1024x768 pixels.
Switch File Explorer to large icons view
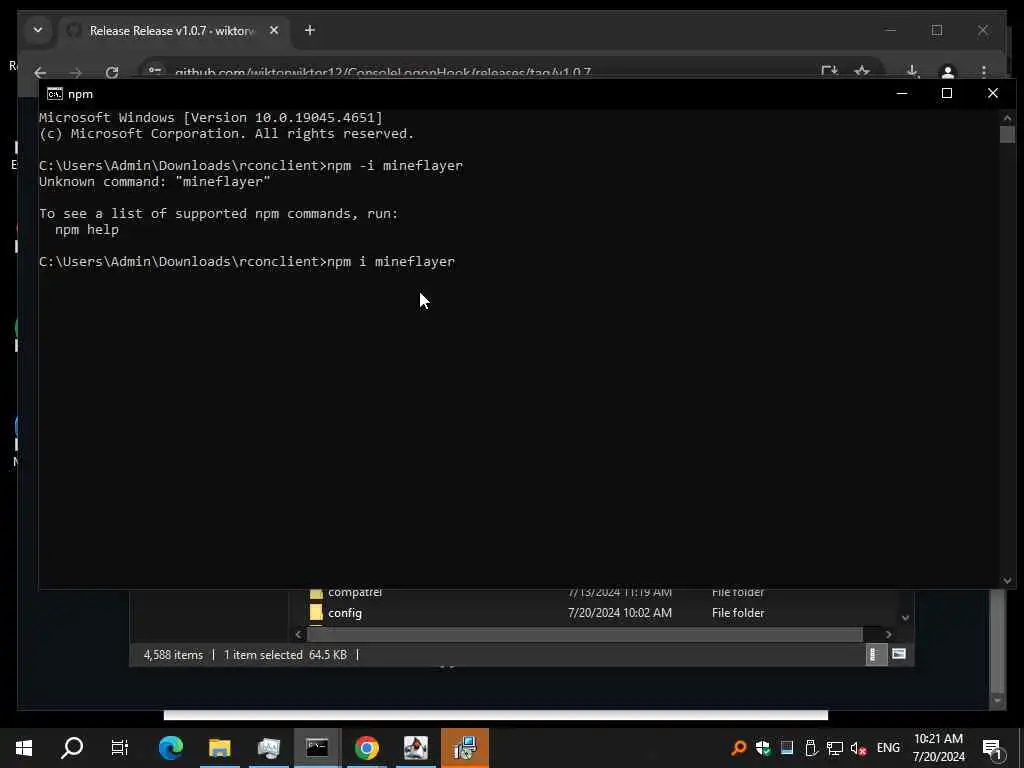point(899,654)
